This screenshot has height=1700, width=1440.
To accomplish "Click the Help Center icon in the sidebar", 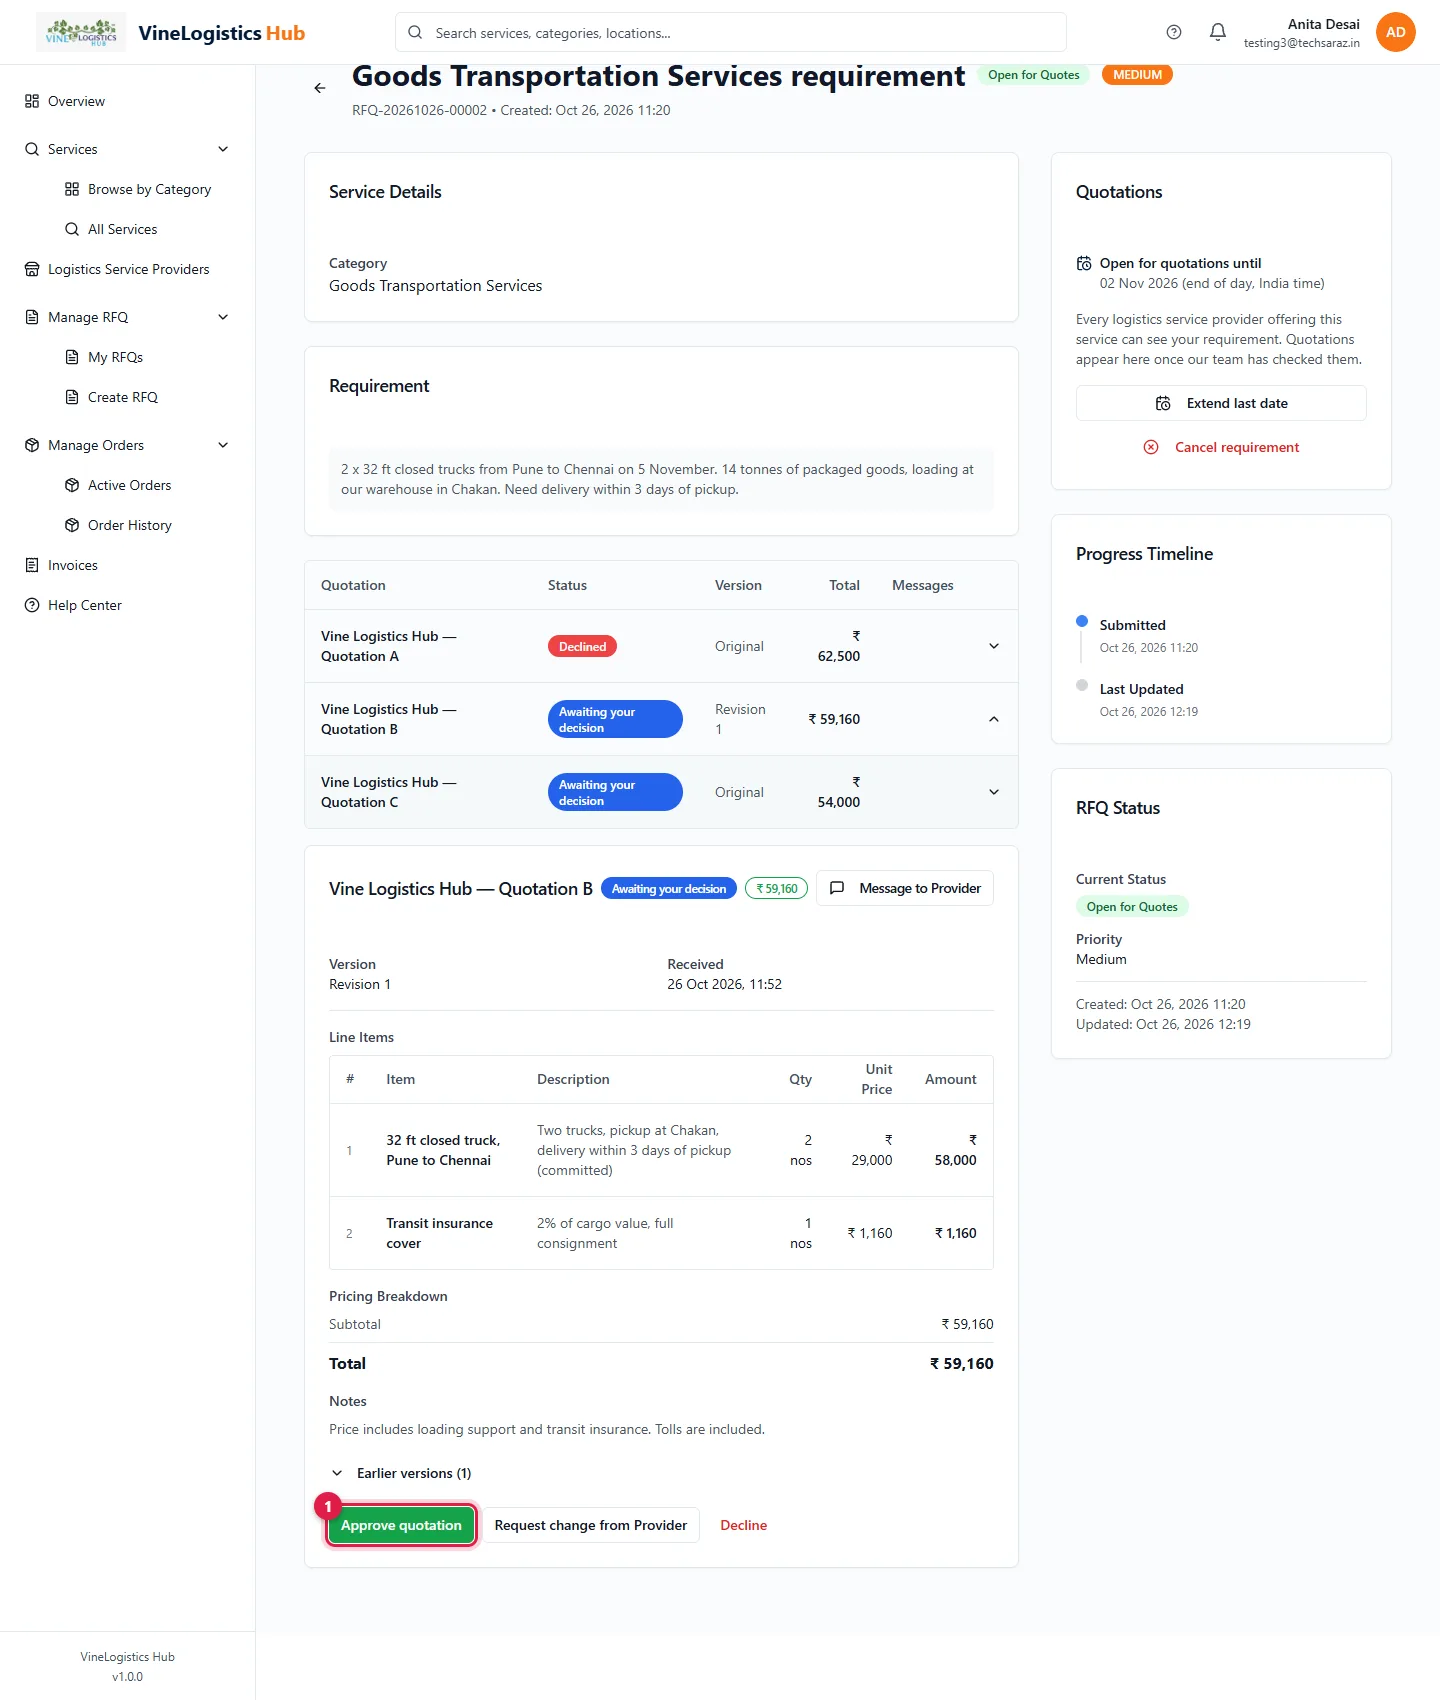I will 32,605.
